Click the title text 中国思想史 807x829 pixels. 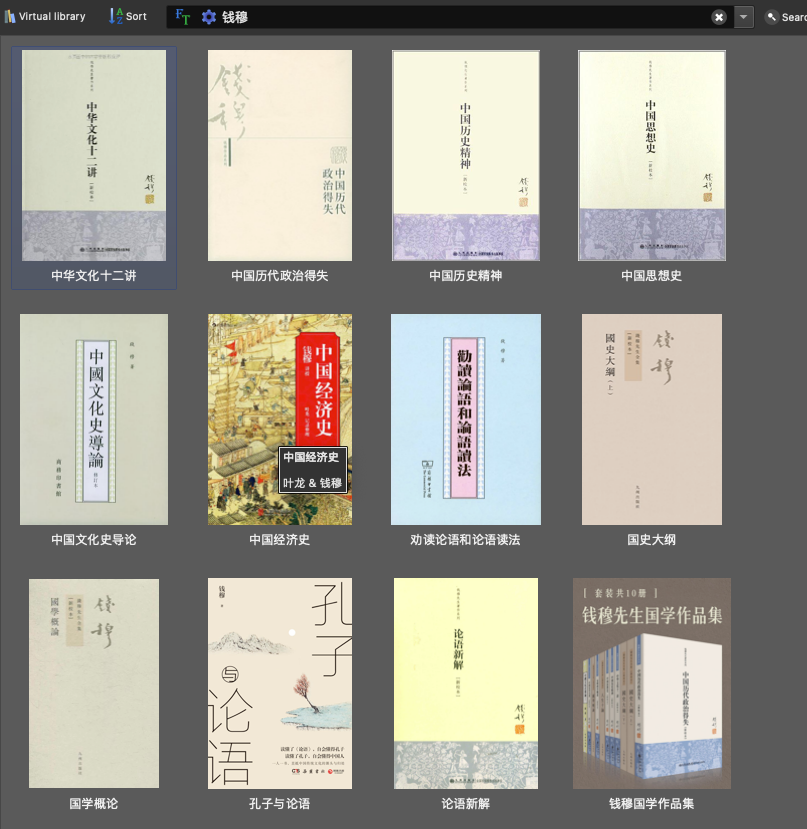pyautogui.click(x=652, y=275)
